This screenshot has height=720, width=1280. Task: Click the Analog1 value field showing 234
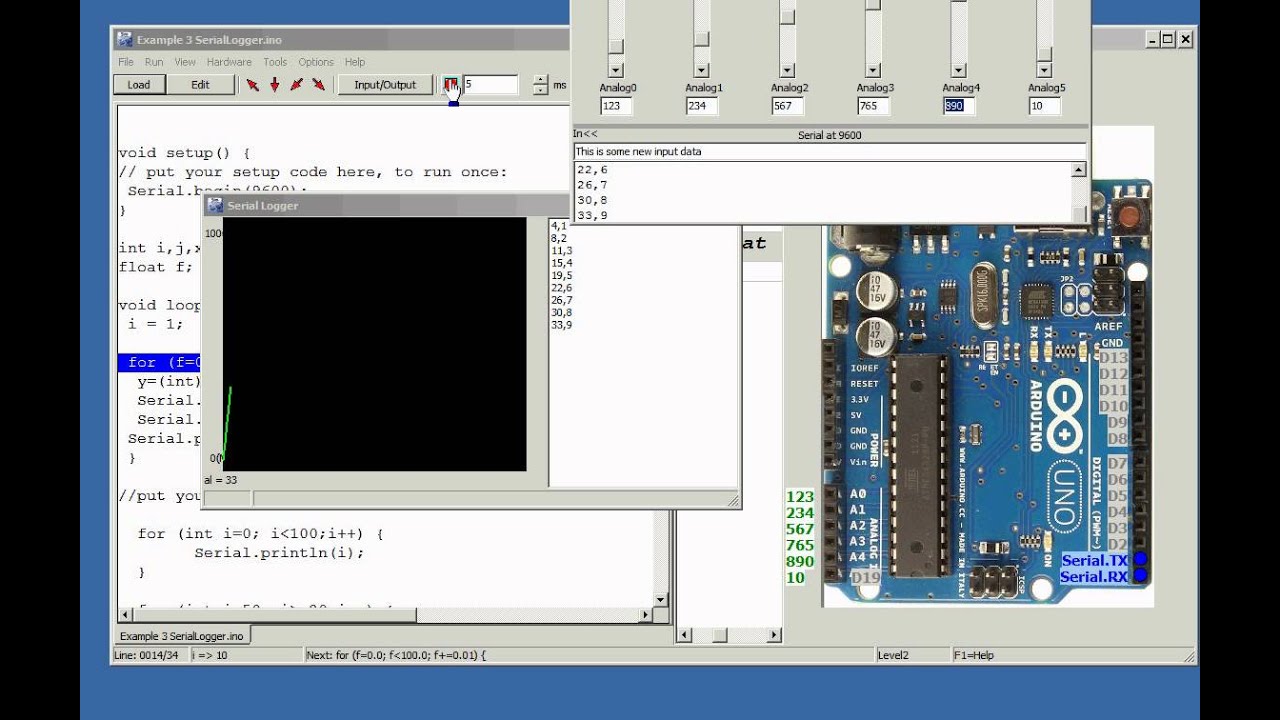[x=702, y=106]
